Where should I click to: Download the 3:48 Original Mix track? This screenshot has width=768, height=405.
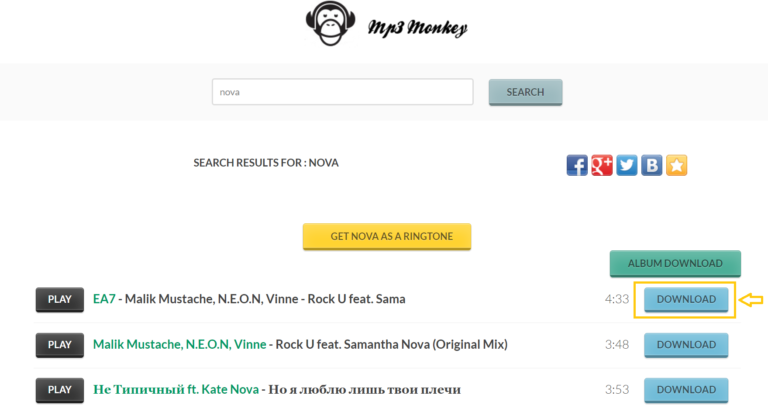point(686,345)
